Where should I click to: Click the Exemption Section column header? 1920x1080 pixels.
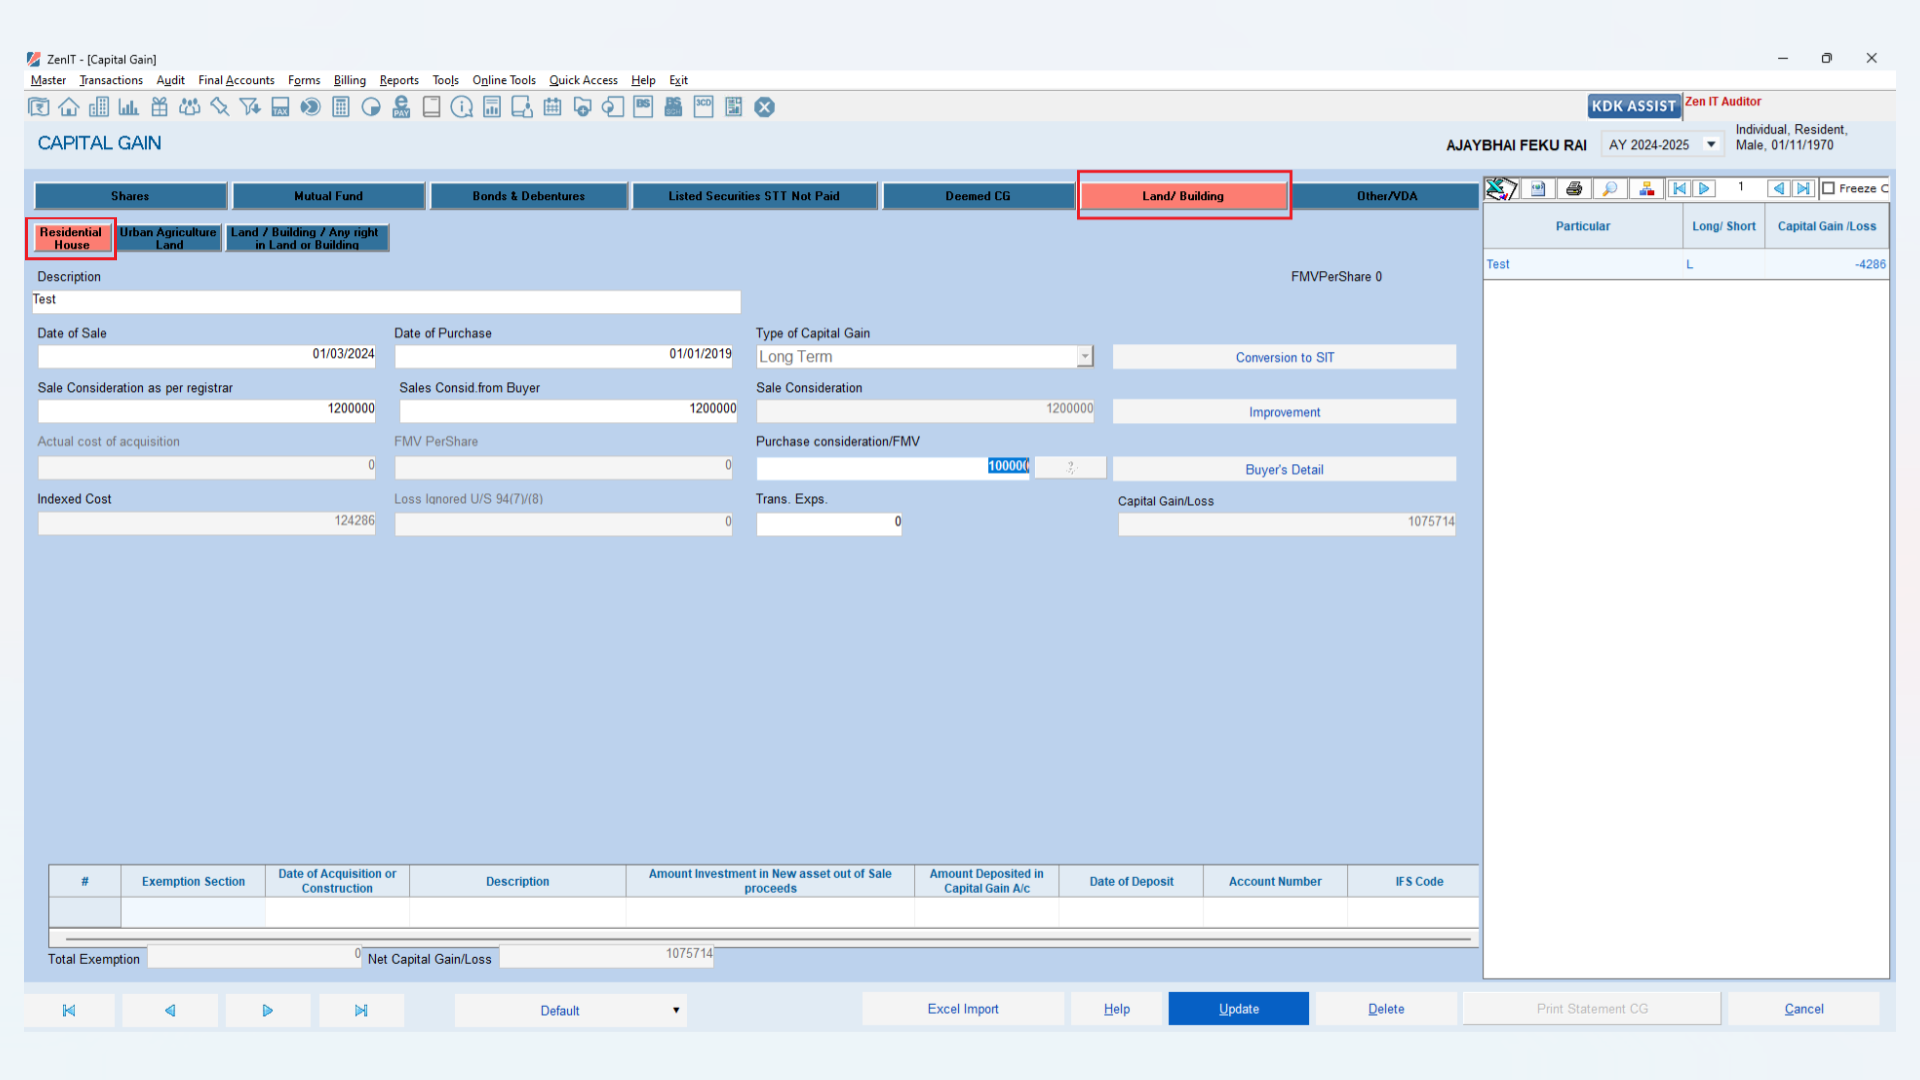point(193,881)
